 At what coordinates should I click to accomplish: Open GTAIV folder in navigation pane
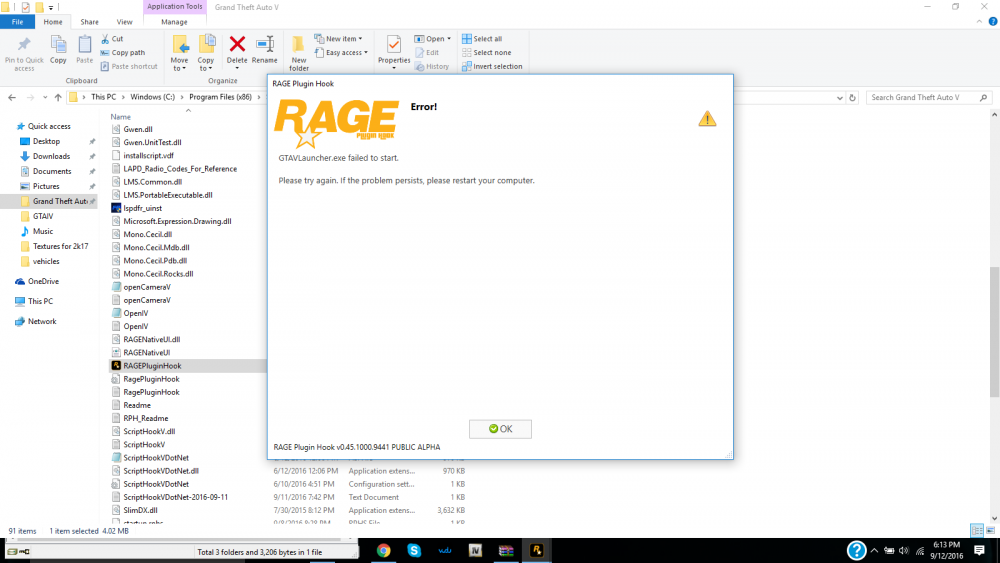click(x=43, y=216)
